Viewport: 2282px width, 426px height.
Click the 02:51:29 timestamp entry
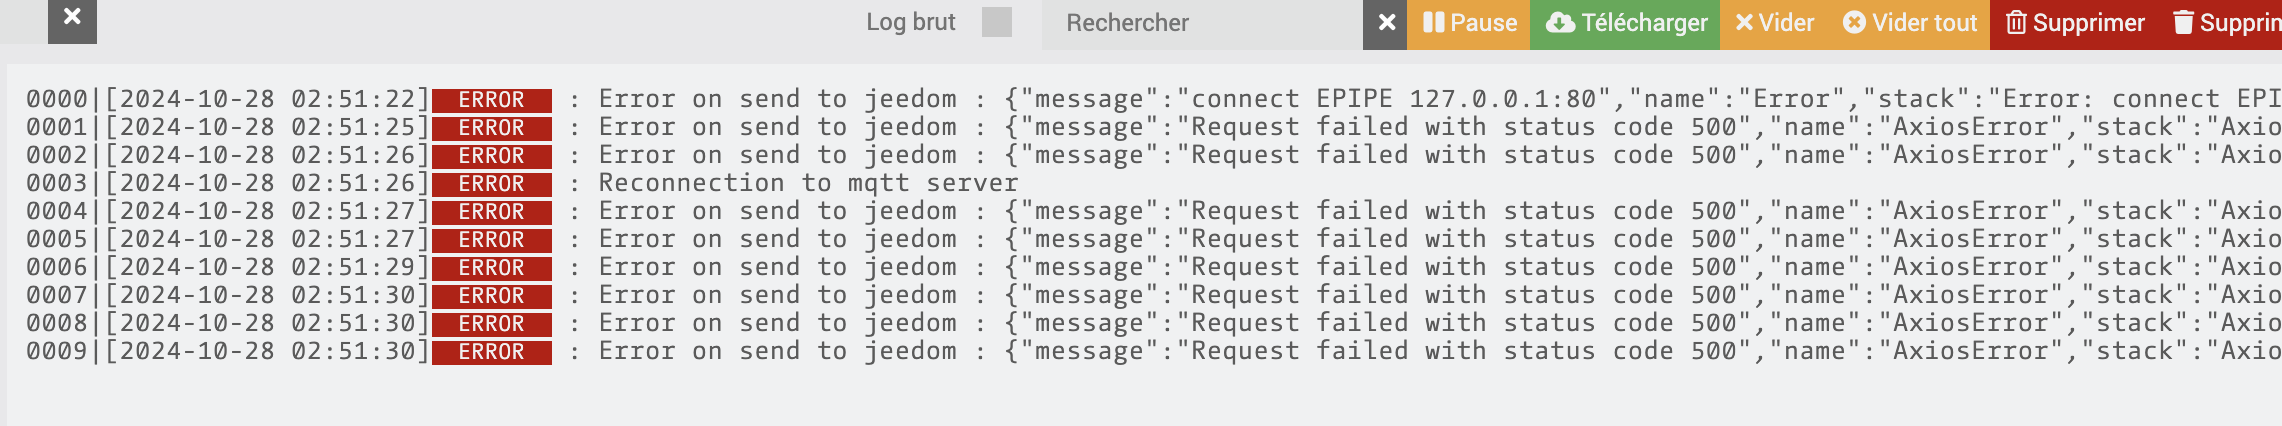click(352, 267)
